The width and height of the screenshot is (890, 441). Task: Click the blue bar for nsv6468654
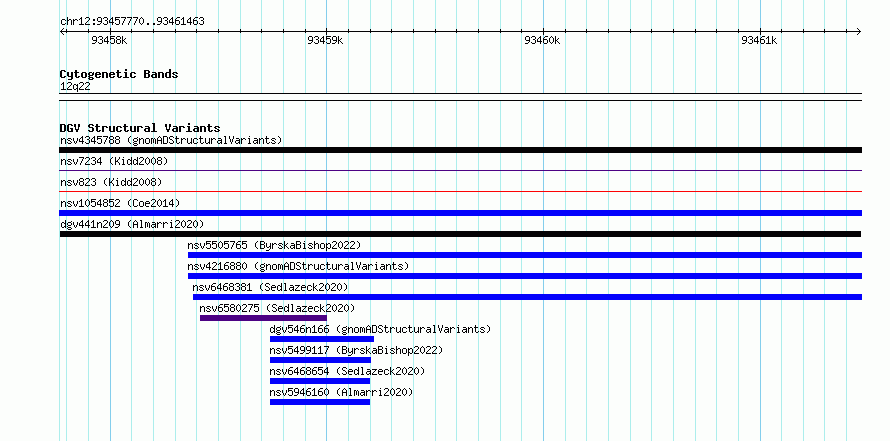(320, 381)
